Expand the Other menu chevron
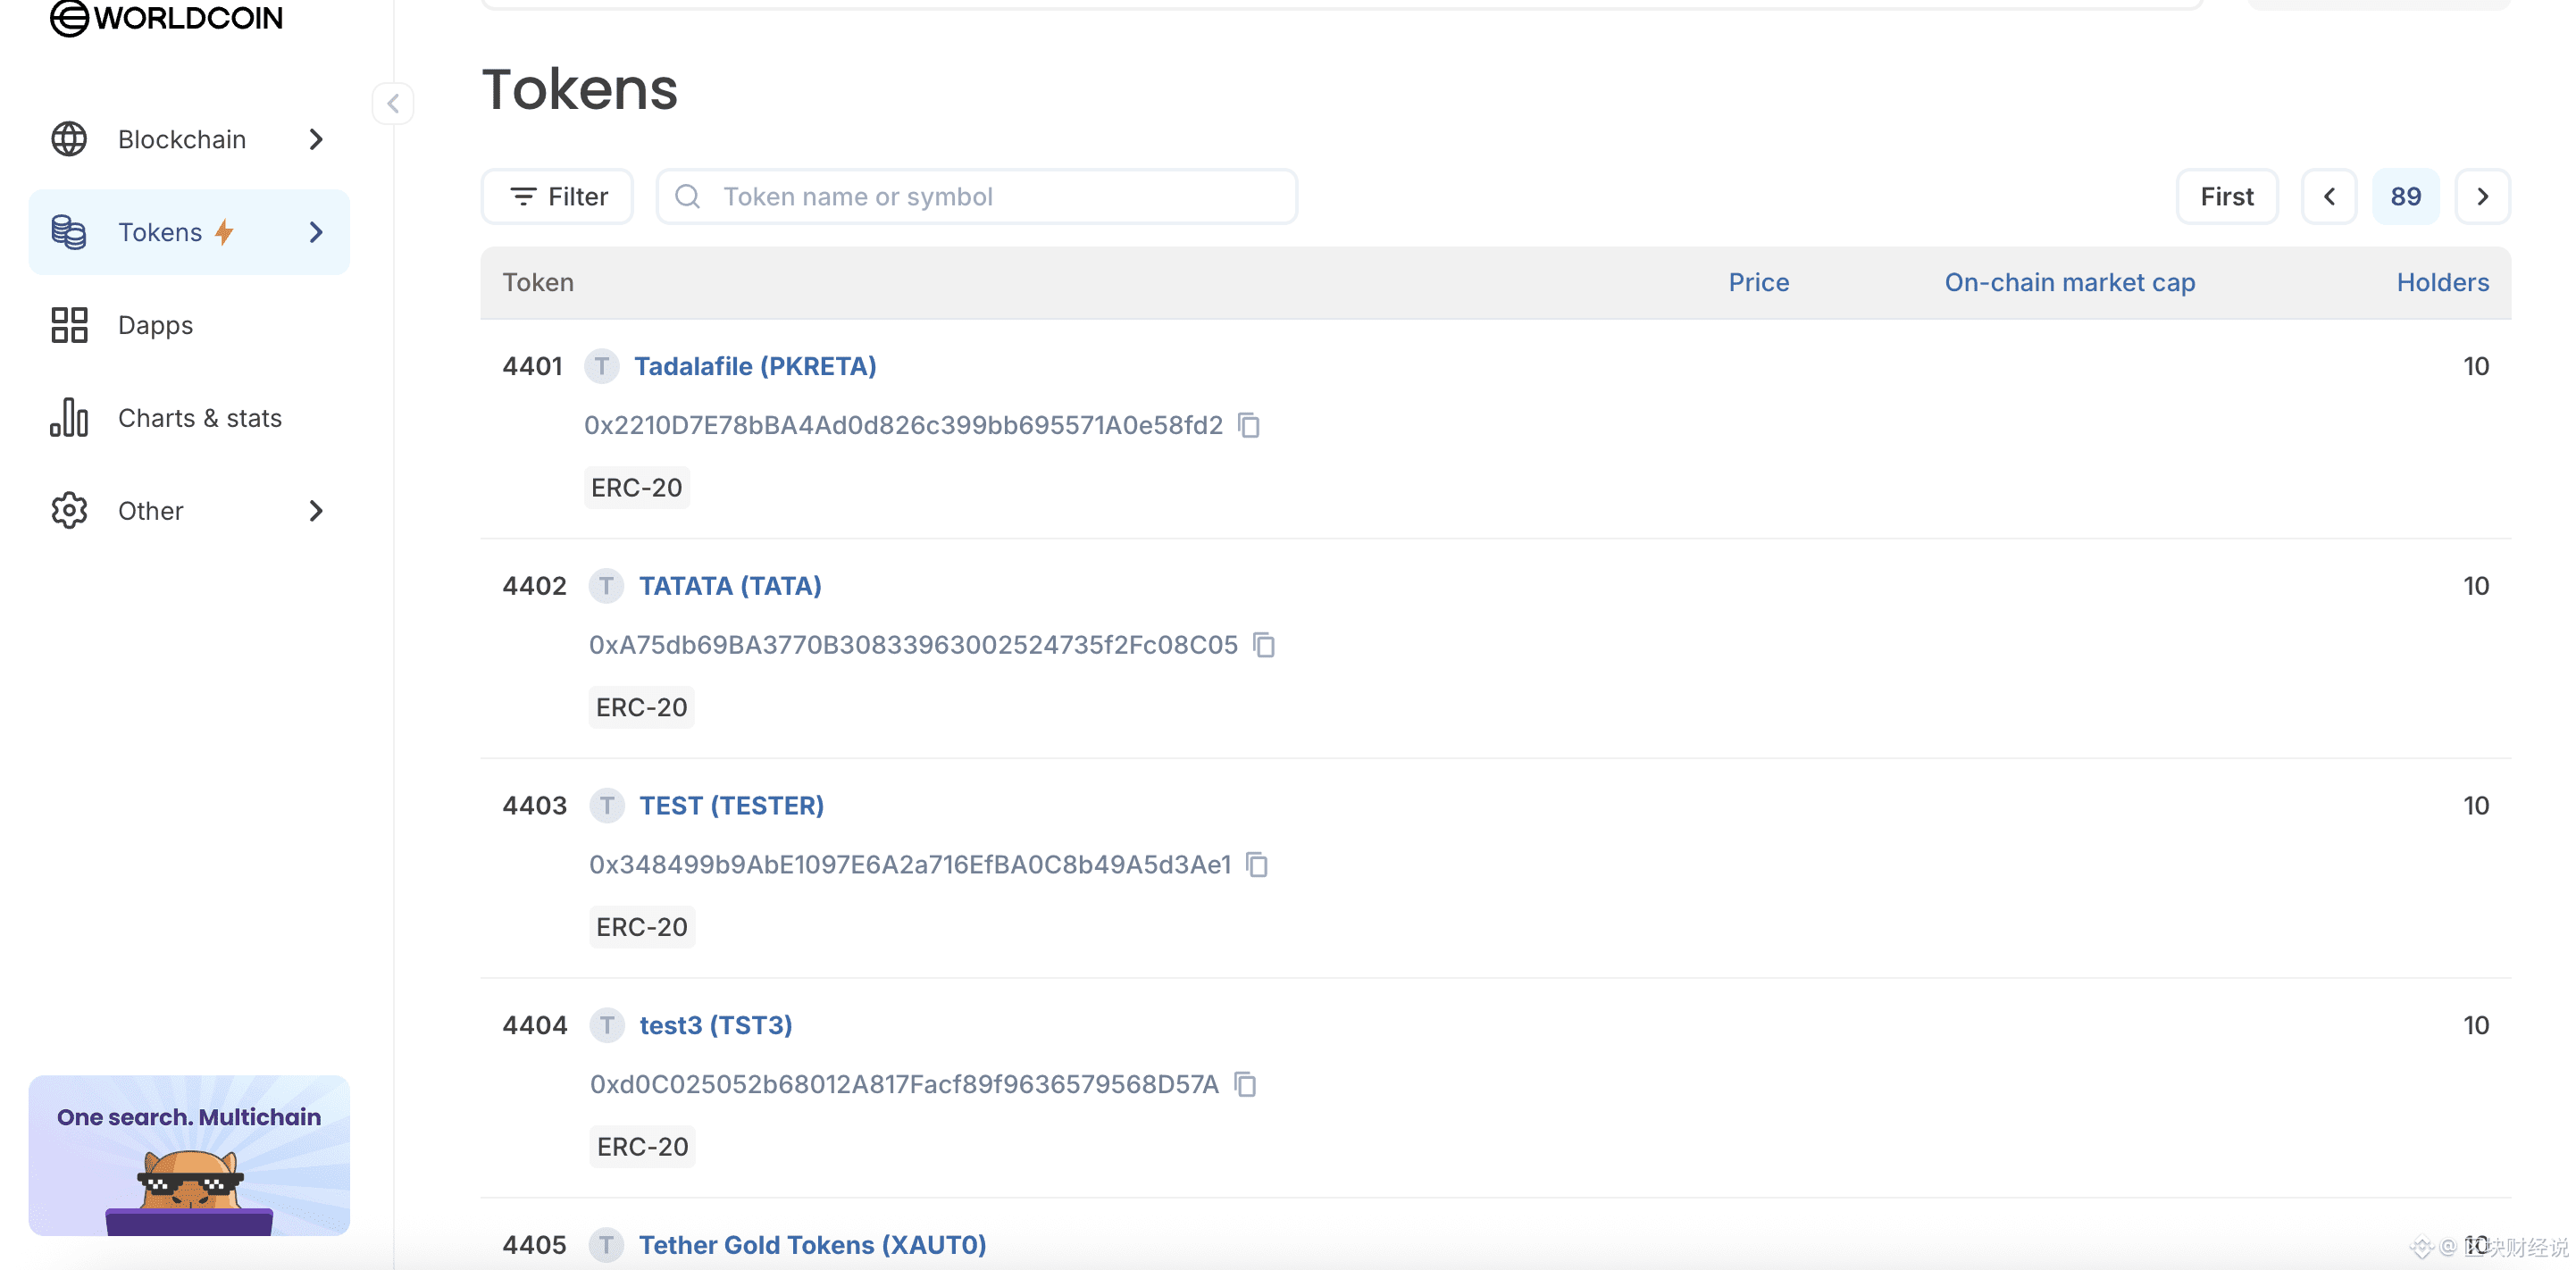Screen dimensions: 2576x1270 [x=316, y=511]
